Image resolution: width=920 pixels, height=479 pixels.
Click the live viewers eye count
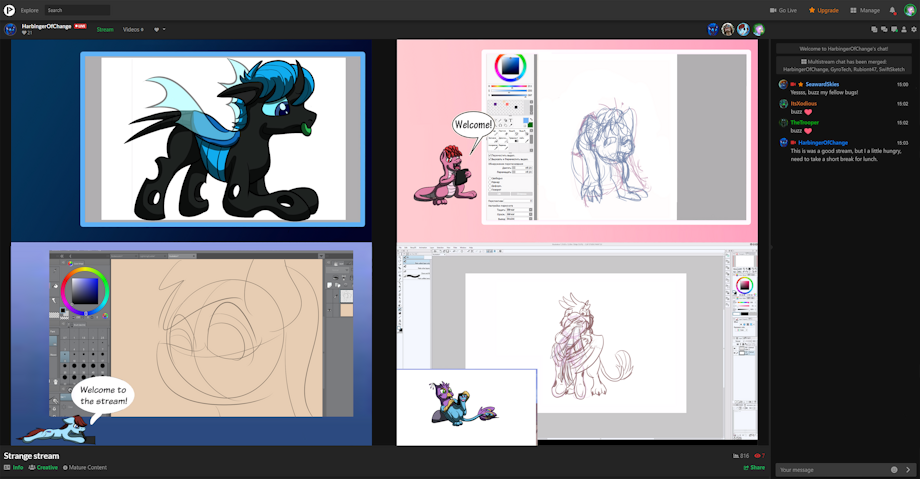[x=760, y=456]
